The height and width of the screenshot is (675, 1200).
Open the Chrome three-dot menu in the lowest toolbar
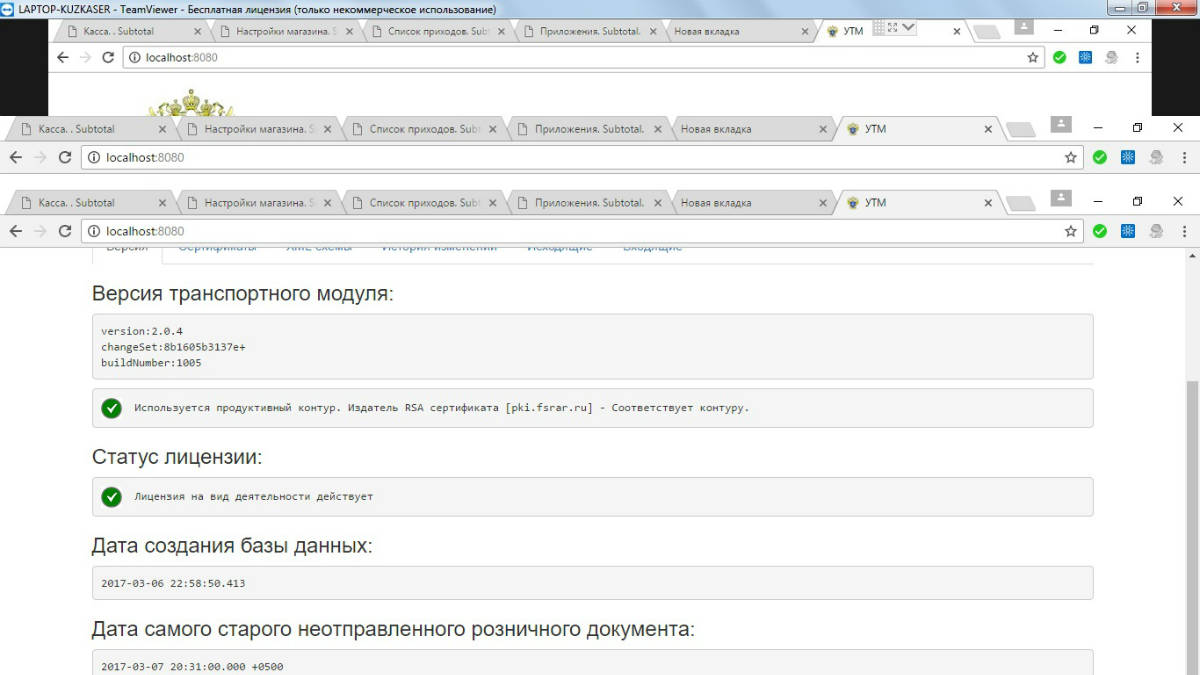point(1184,231)
